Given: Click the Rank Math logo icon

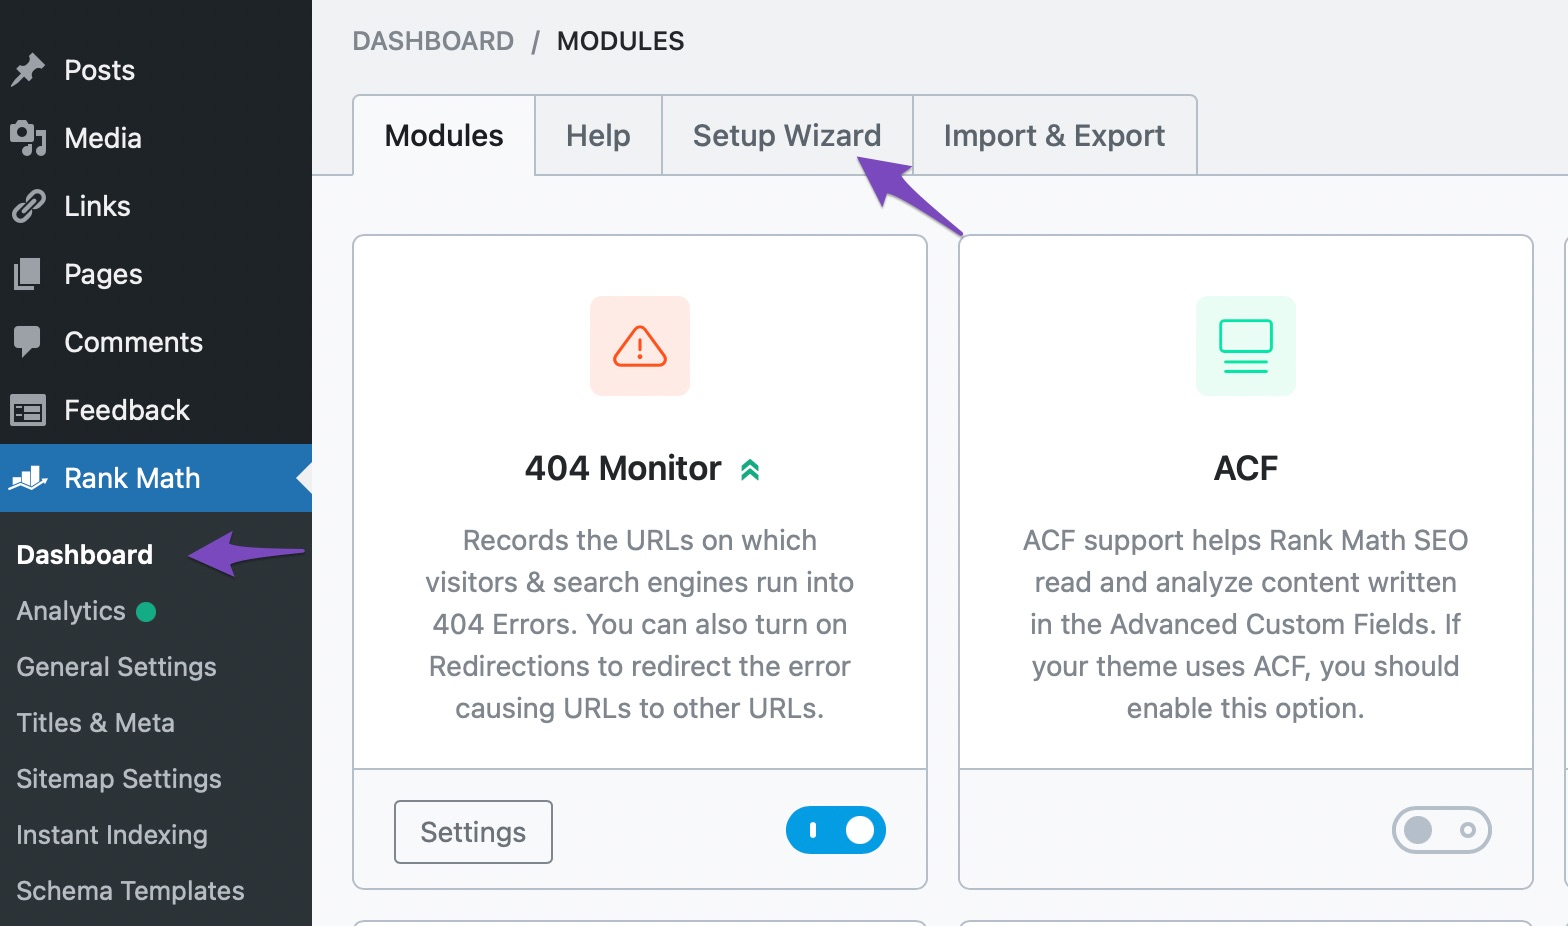Looking at the screenshot, I should point(28,478).
